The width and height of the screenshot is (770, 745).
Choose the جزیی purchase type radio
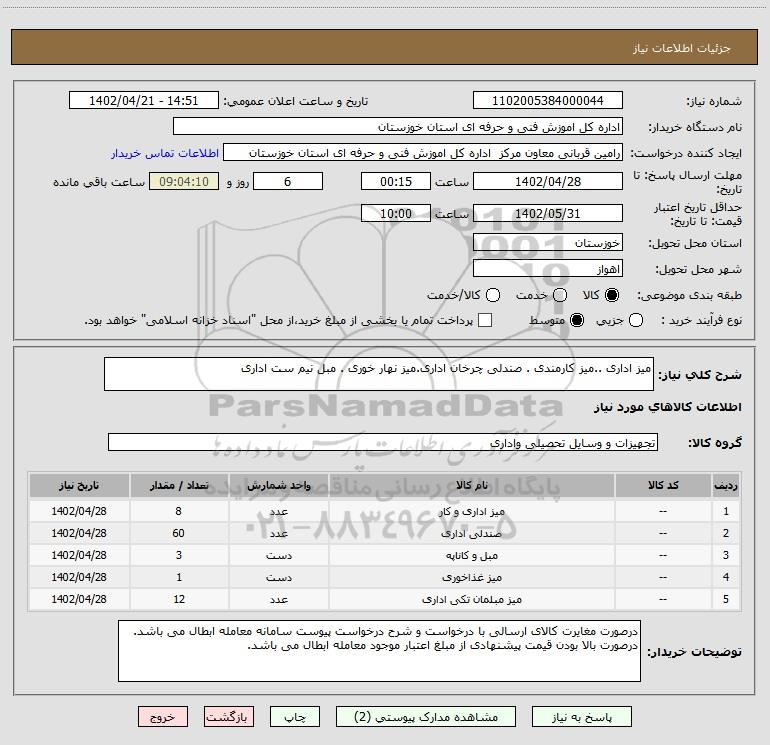point(635,320)
